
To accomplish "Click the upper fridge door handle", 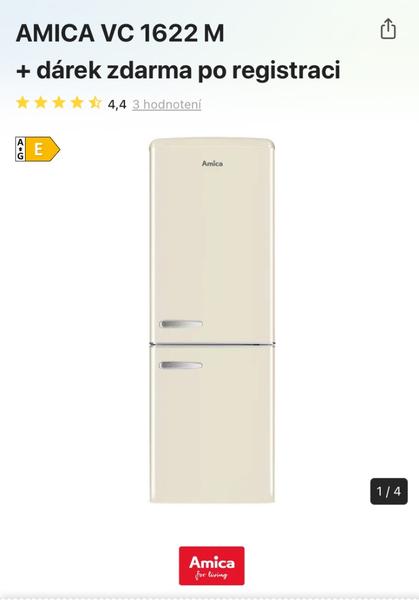I will tap(181, 324).
